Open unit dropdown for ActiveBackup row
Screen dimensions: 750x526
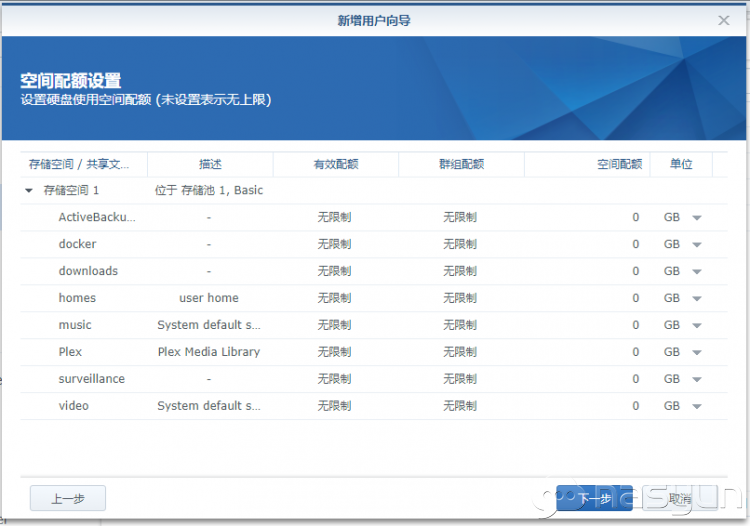tap(697, 218)
